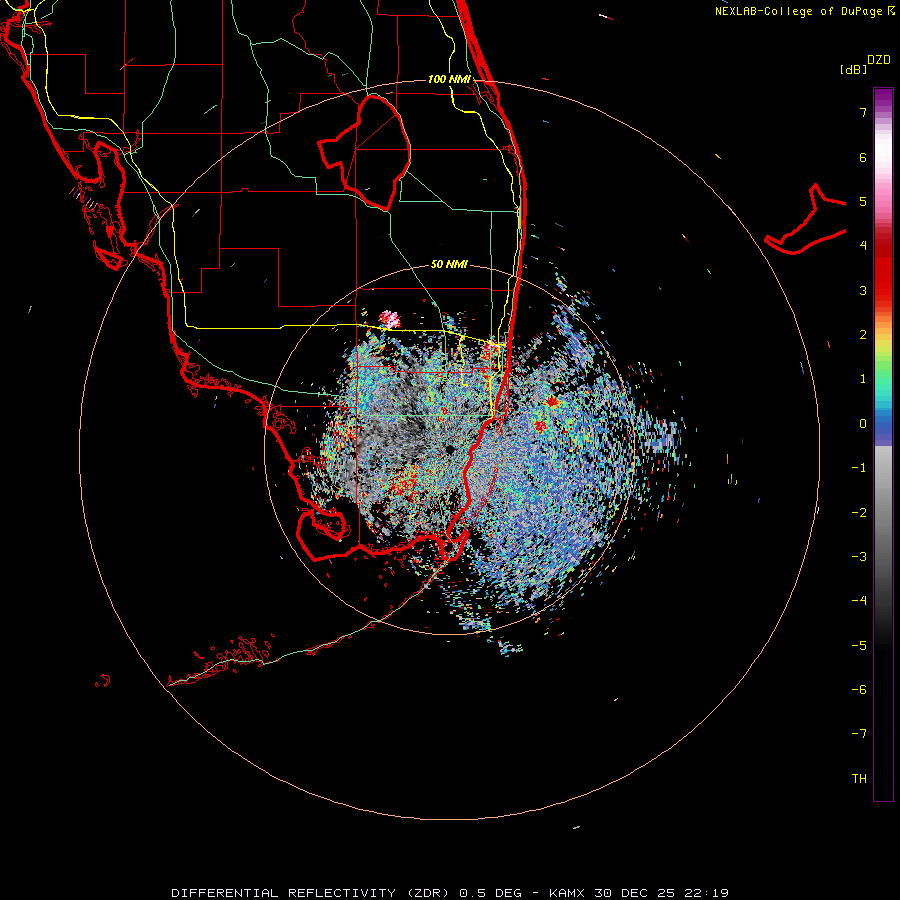Image resolution: width=900 pixels, height=900 pixels.
Task: Click the 0.5 DEG elevation text
Action: (x=491, y=893)
